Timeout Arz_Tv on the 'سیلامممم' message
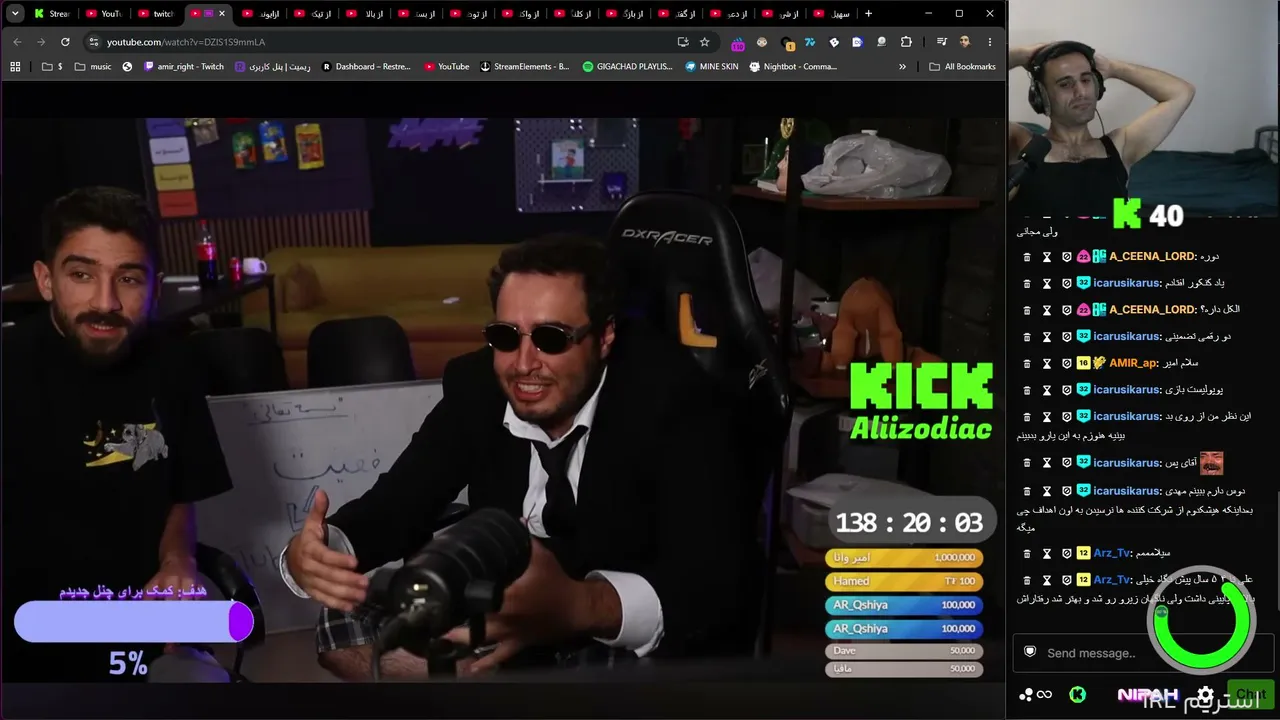Screen dimensions: 1280x720 click(x=1047, y=553)
